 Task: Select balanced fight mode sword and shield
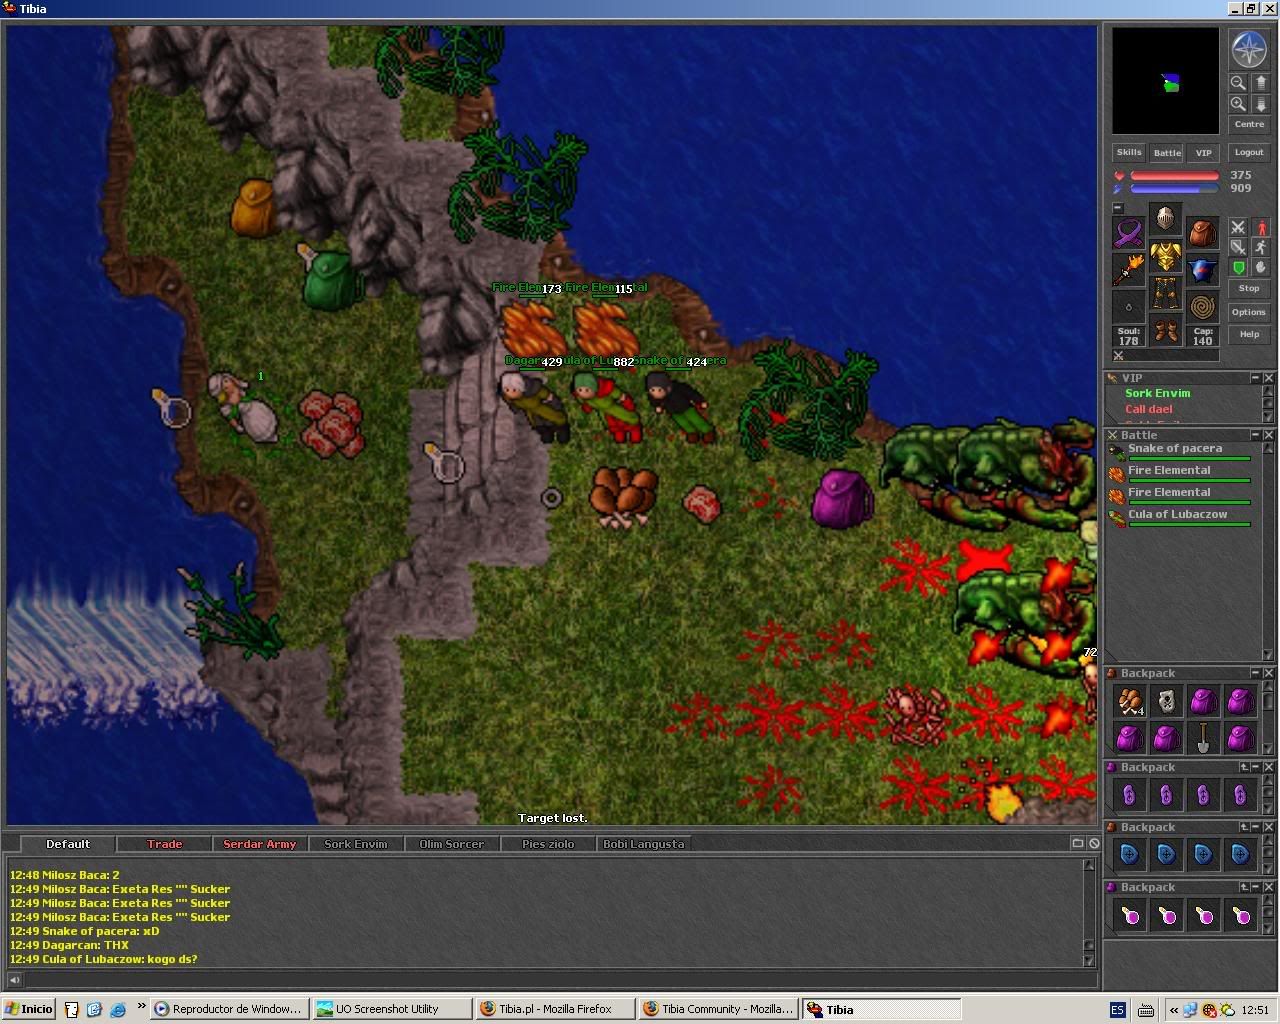click(x=1238, y=247)
